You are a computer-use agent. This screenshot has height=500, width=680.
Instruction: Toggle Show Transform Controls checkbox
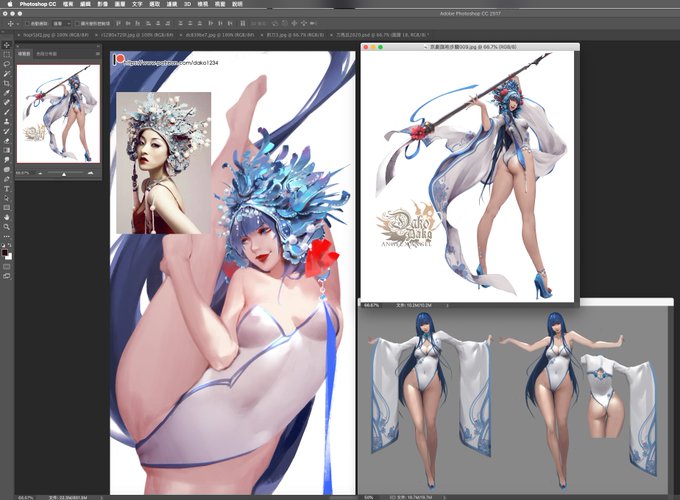coord(77,23)
